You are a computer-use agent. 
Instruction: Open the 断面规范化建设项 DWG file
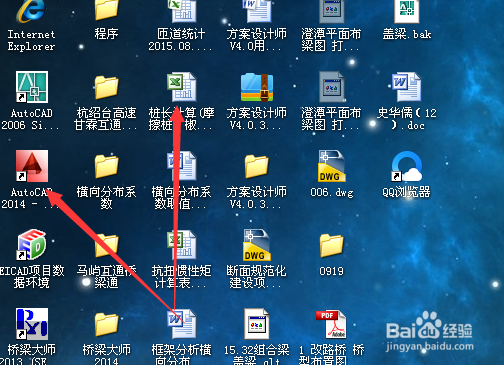pyautogui.click(x=257, y=245)
